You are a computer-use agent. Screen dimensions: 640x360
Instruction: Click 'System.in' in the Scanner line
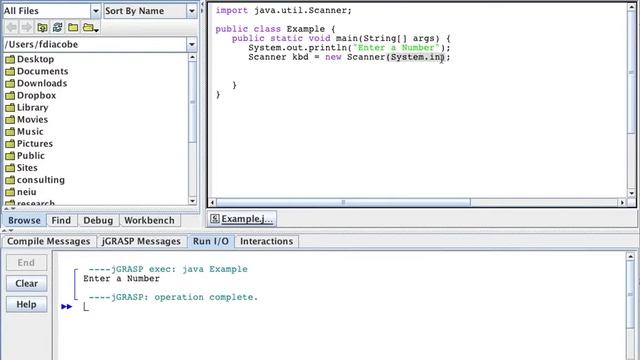pyautogui.click(x=417, y=57)
